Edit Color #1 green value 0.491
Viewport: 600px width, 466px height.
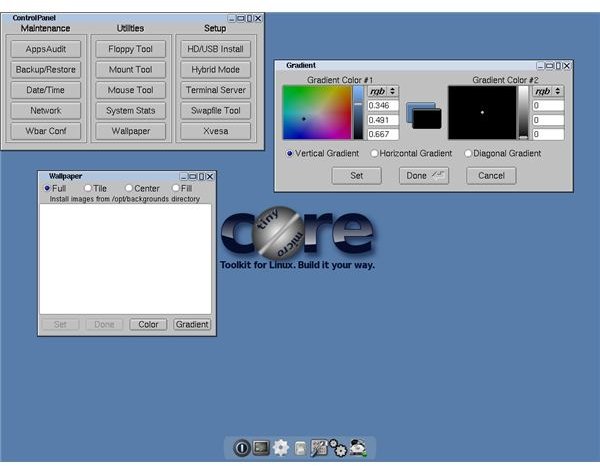[x=383, y=120]
